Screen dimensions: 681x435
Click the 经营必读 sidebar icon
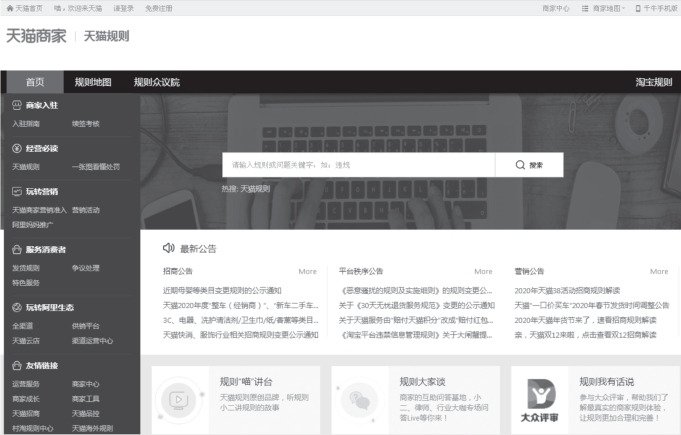17,148
